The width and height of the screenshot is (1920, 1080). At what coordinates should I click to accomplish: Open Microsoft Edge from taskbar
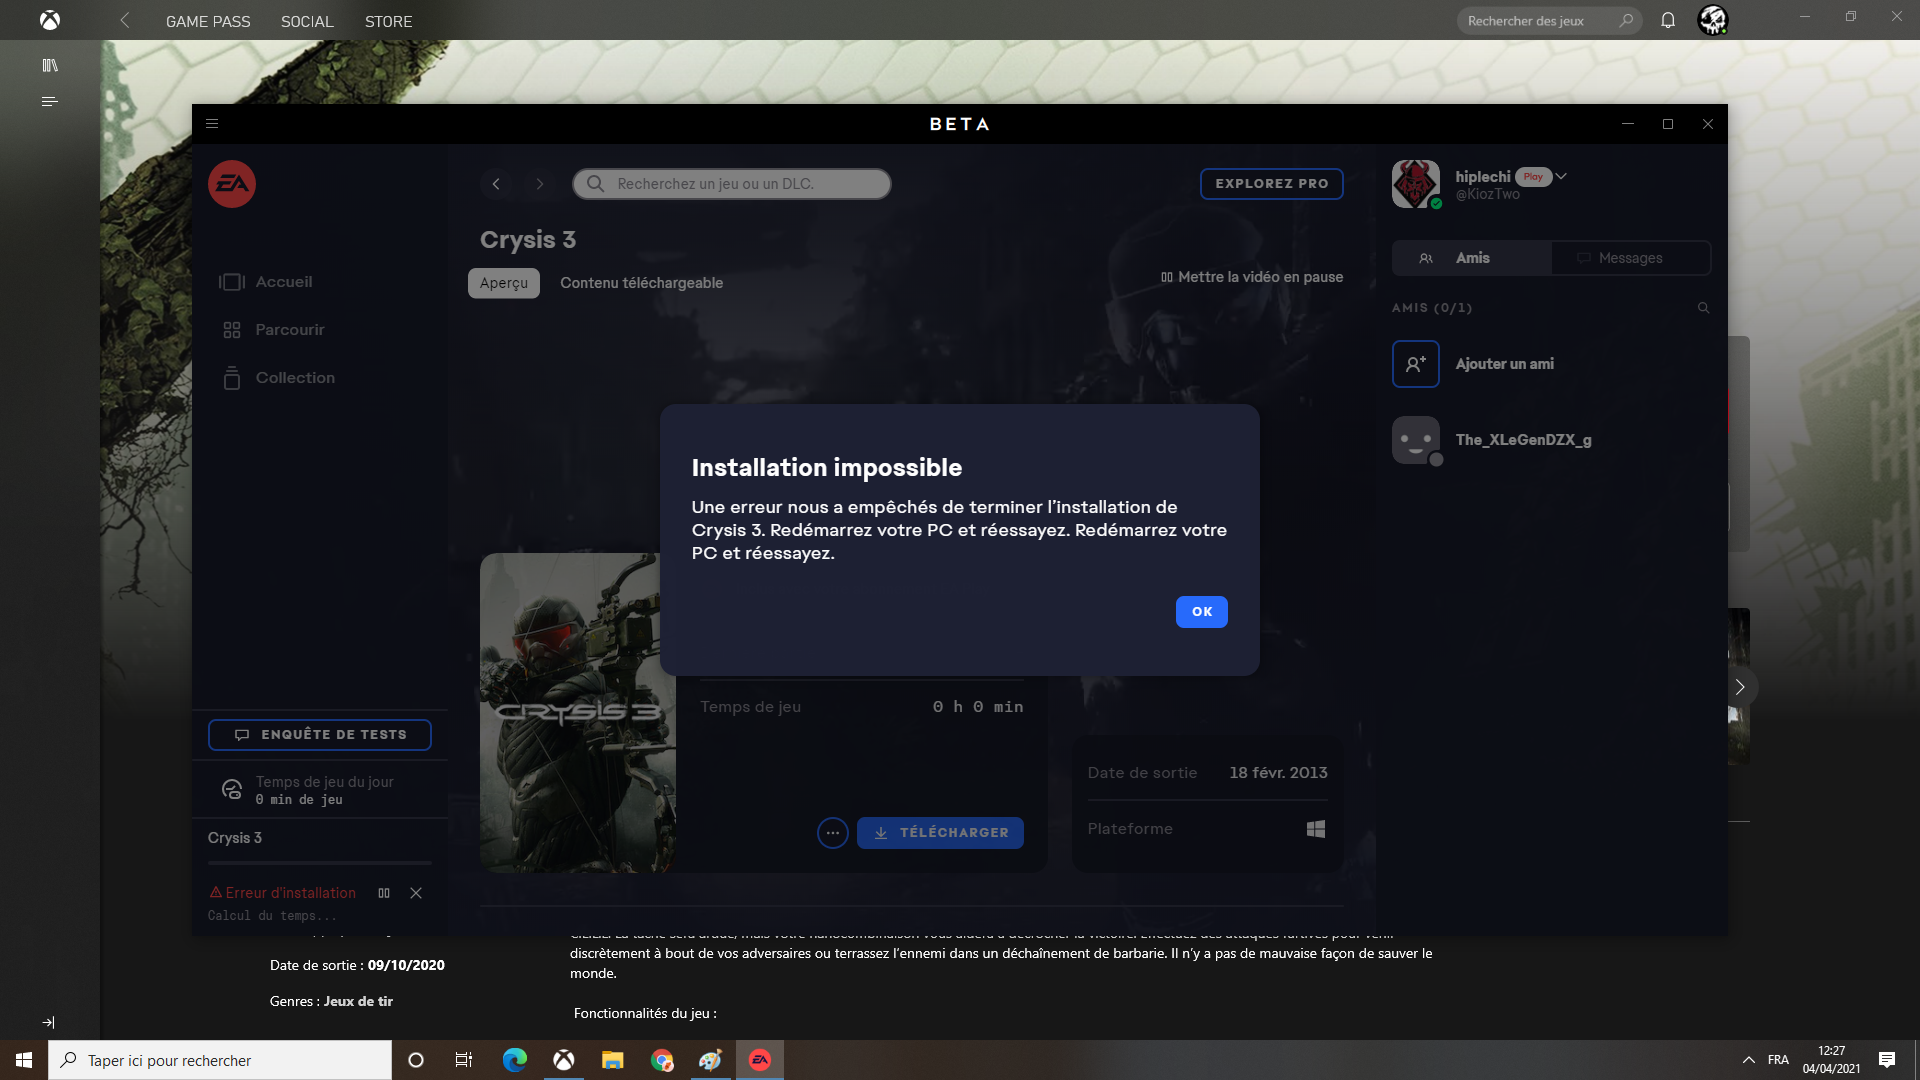point(515,1060)
